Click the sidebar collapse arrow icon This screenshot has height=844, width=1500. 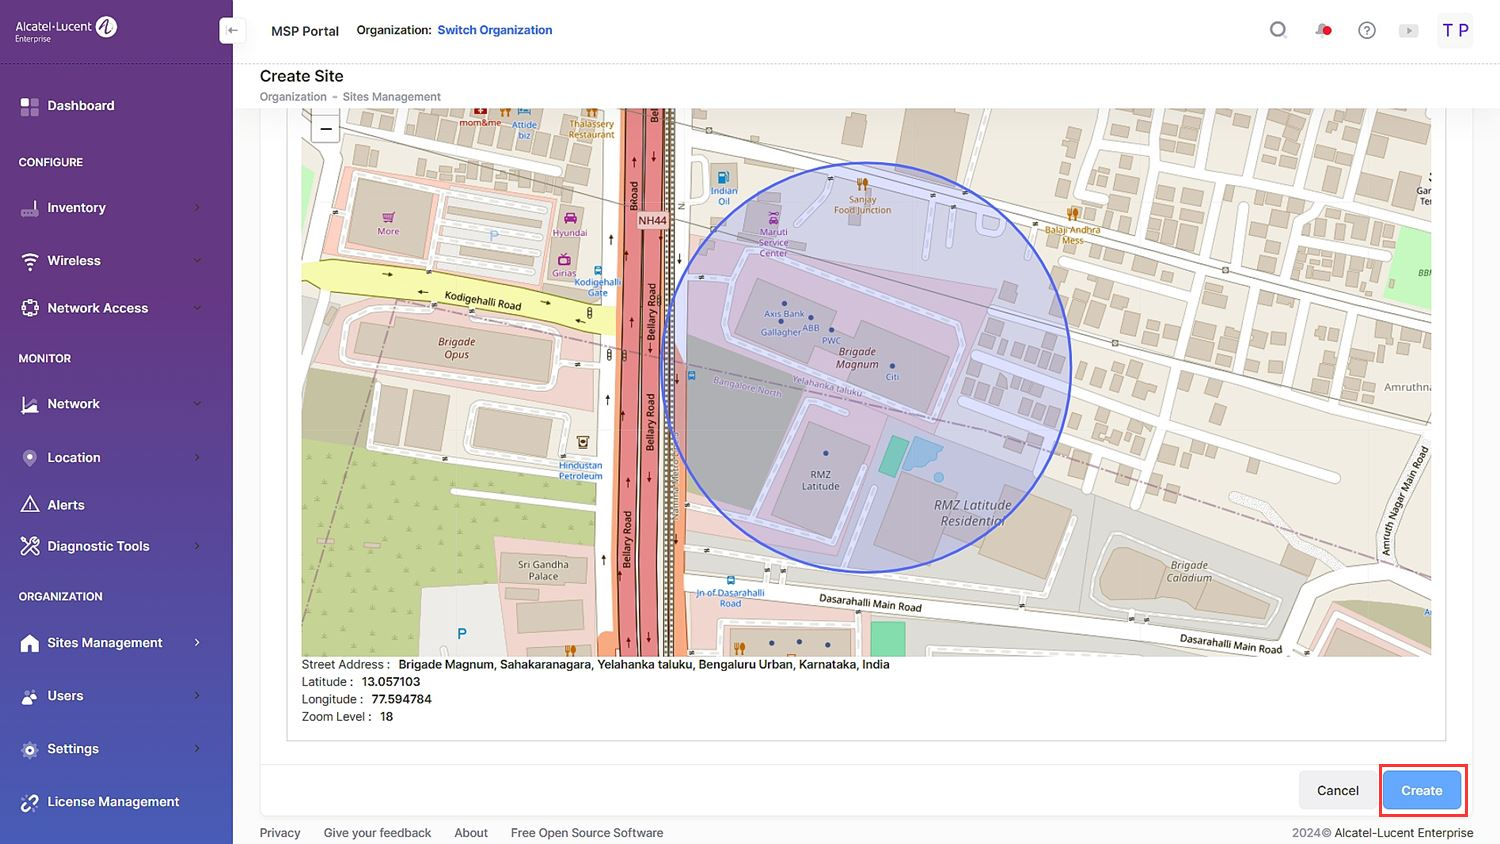(232, 30)
